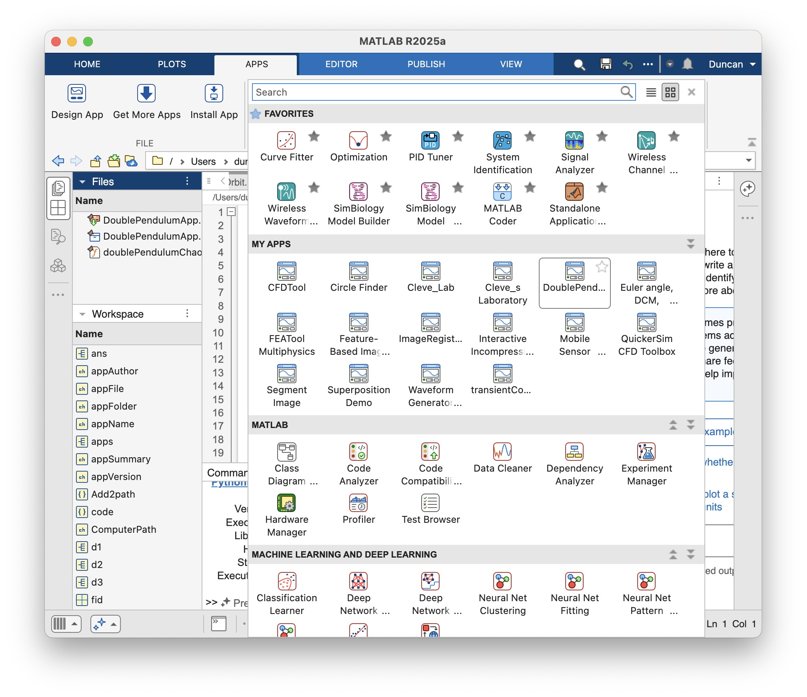Switch apps gallery to list view
The width and height of the screenshot is (807, 697).
coord(651,92)
